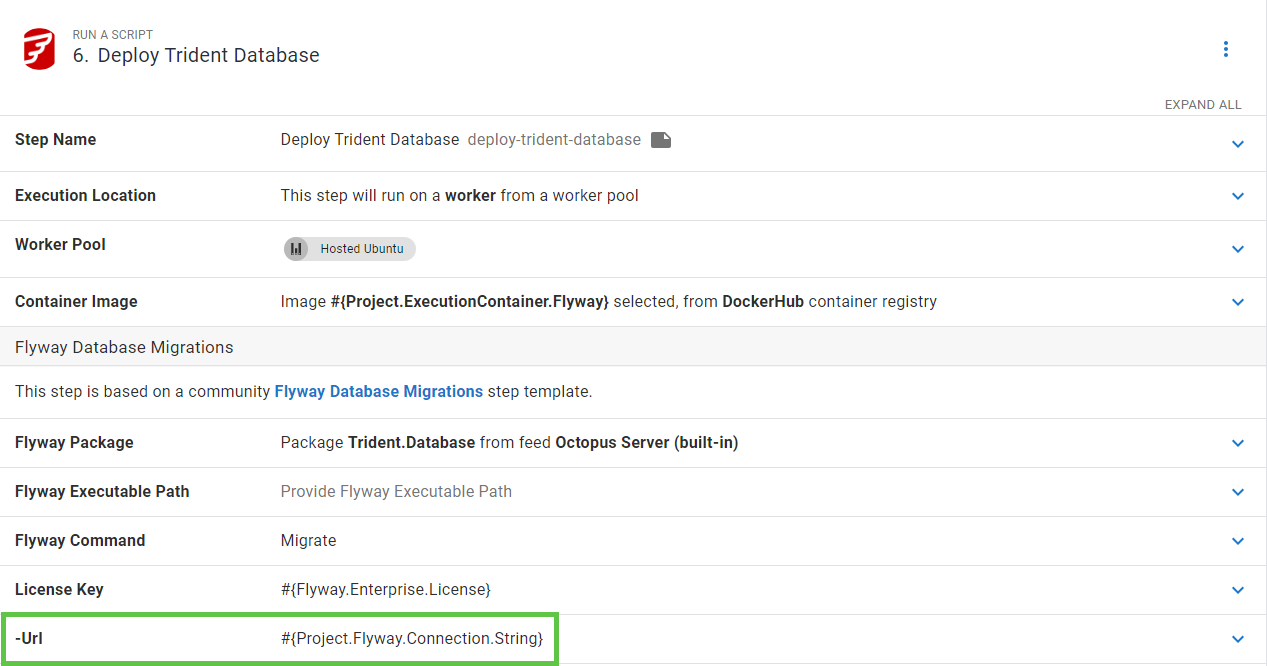Viewport: 1267px width, 666px height.
Task: Select the Migrate command value
Action: point(308,540)
